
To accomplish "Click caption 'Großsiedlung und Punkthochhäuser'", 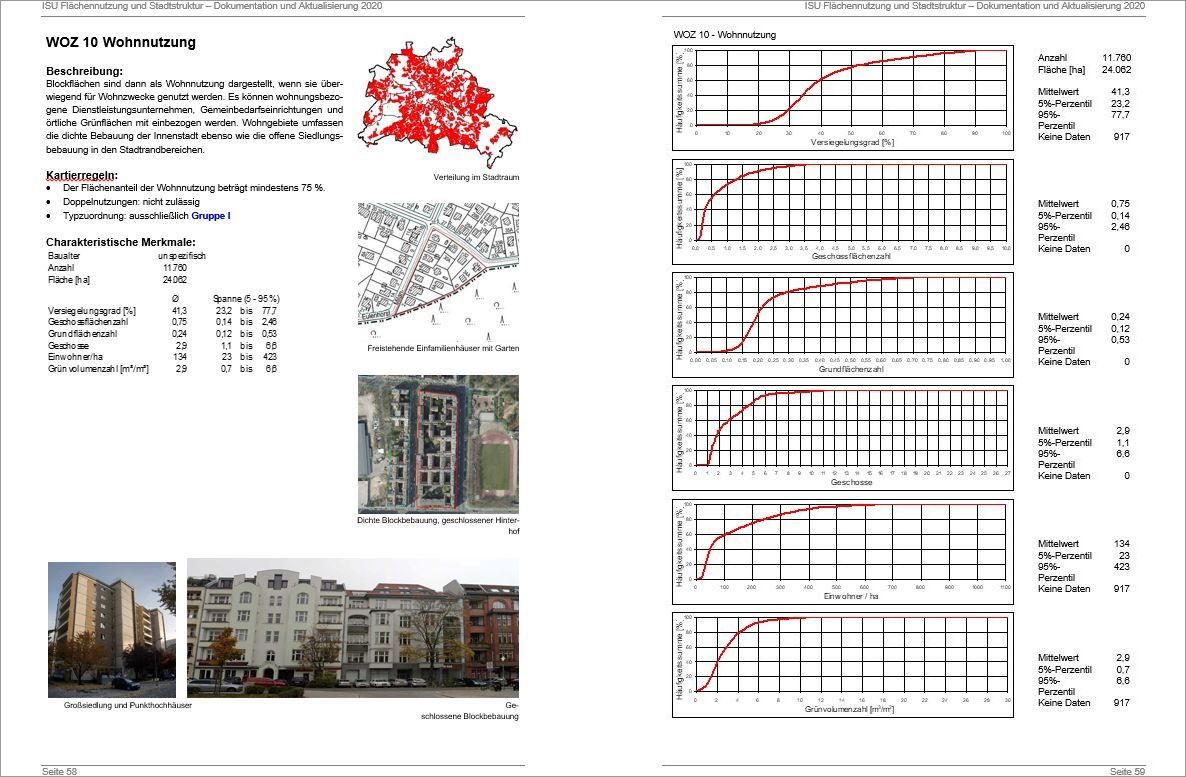I will [x=128, y=705].
